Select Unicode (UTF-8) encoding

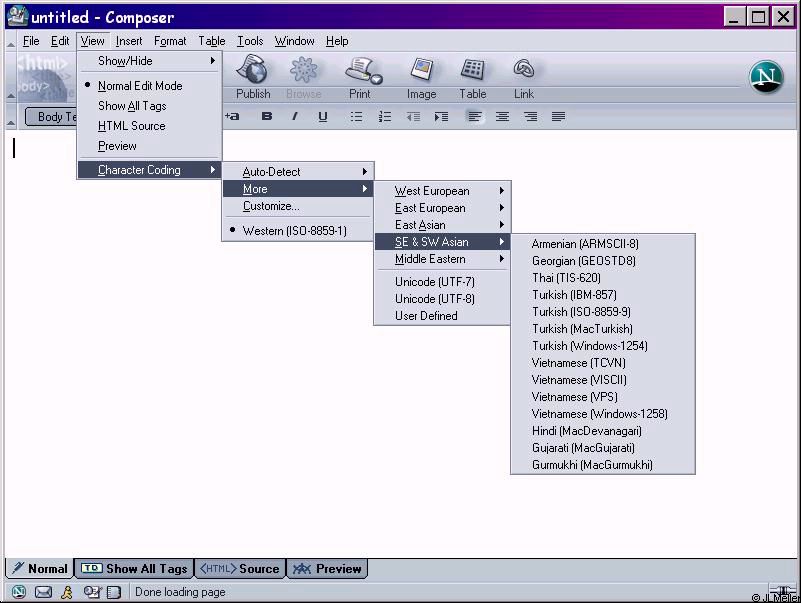442,299
